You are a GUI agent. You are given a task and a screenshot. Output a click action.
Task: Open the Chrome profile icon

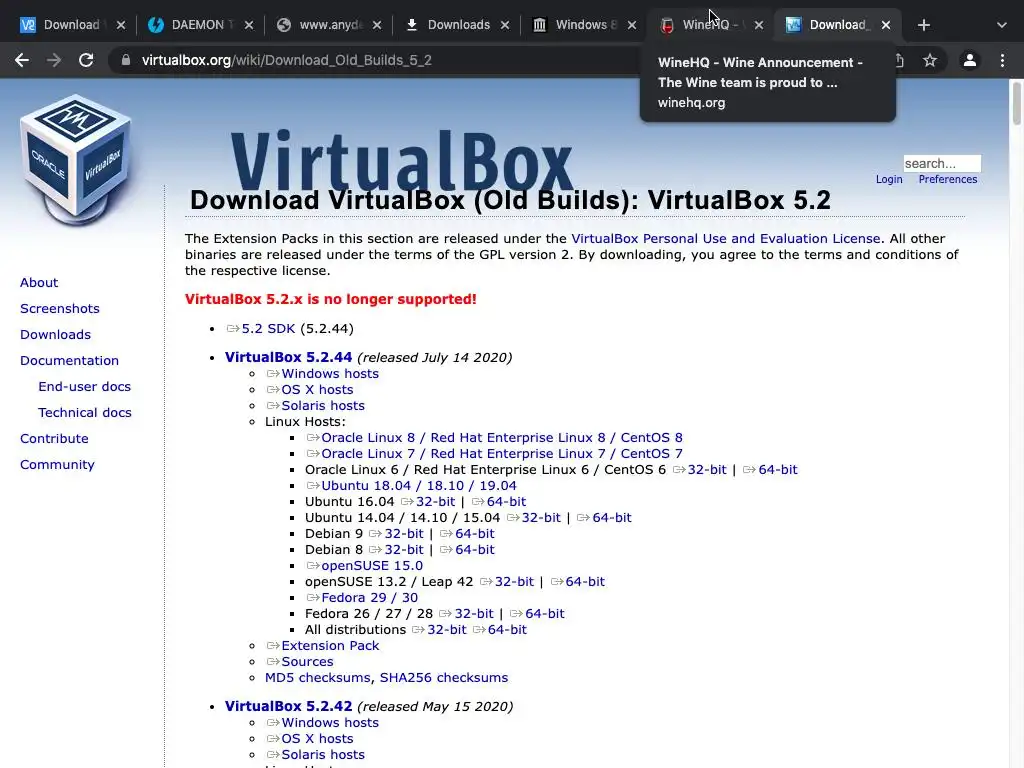[x=970, y=60]
